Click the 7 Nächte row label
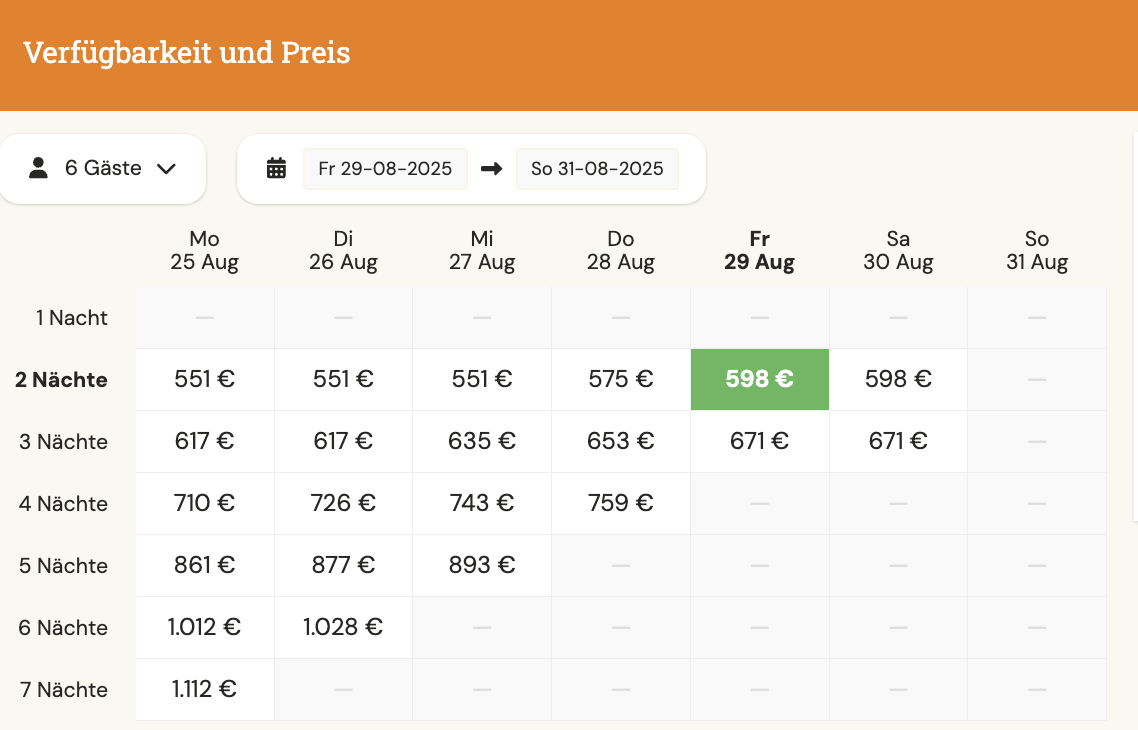The height and width of the screenshot is (730, 1138). coord(63,690)
